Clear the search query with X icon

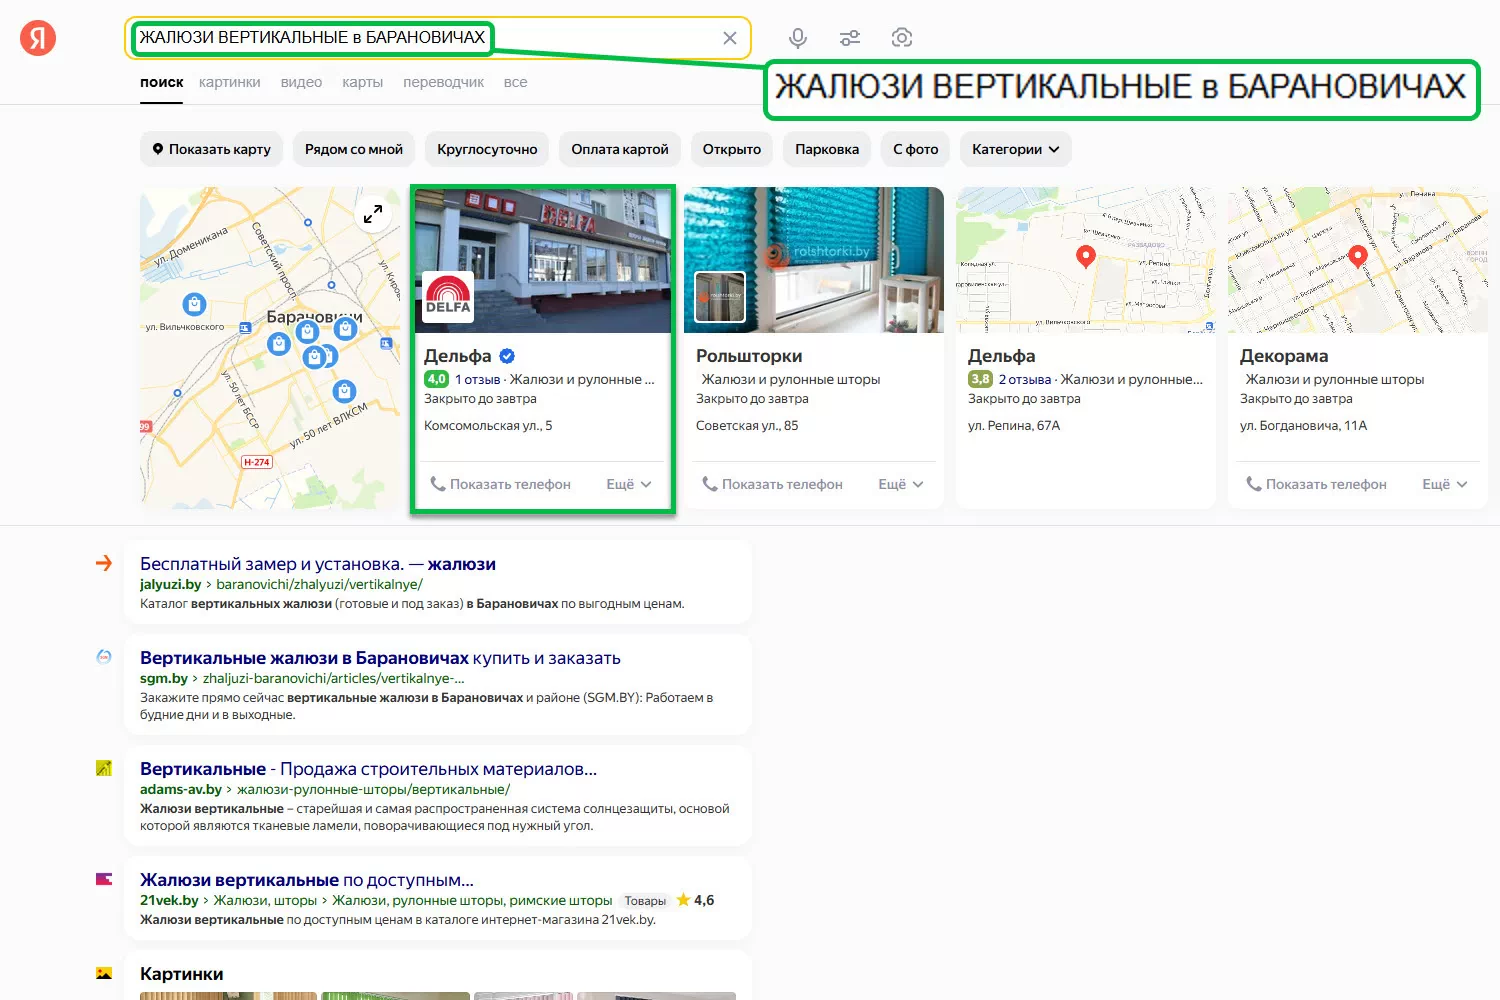(730, 38)
